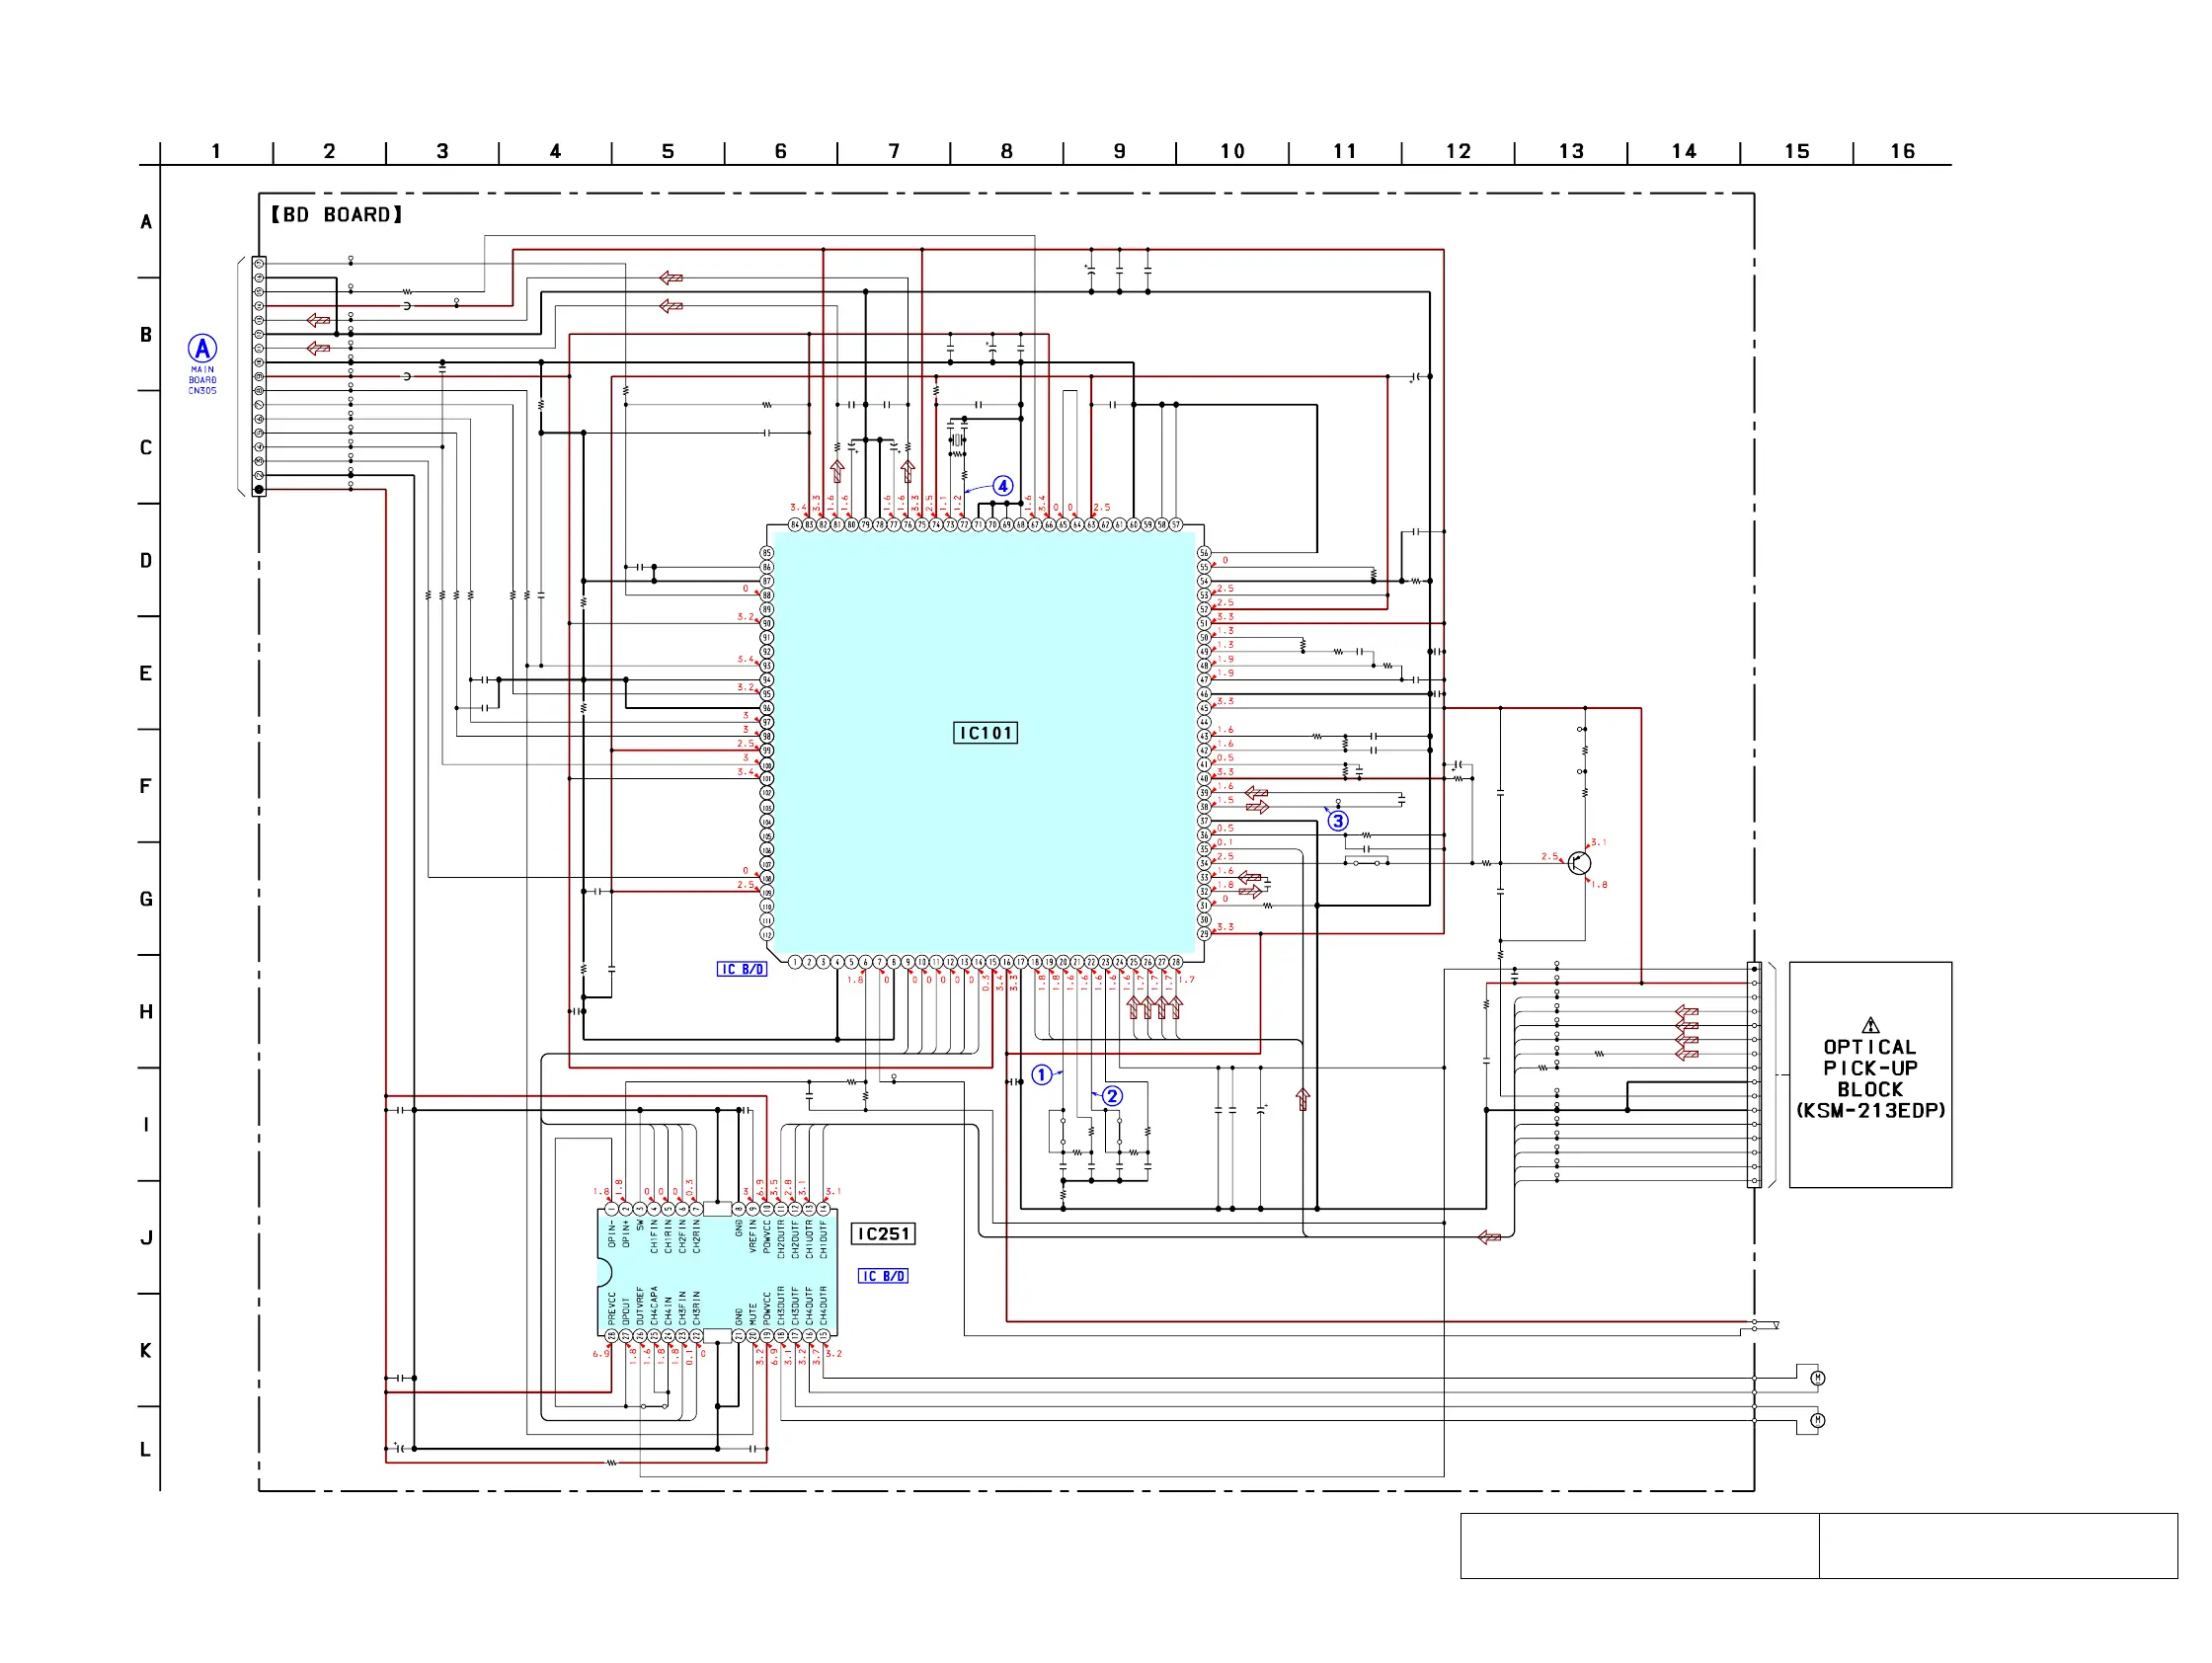Viewport: 2212px width, 1663px height.
Task: Open the IC B/D link under IC251
Action: pyautogui.click(x=883, y=1276)
